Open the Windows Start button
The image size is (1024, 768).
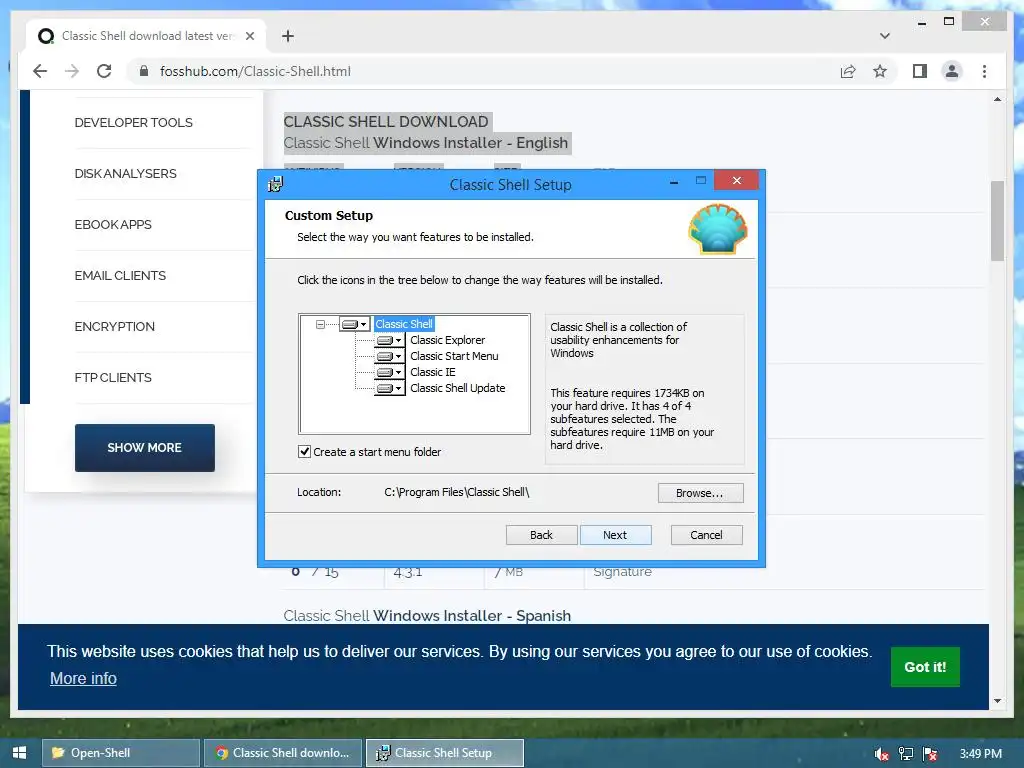click(x=19, y=753)
